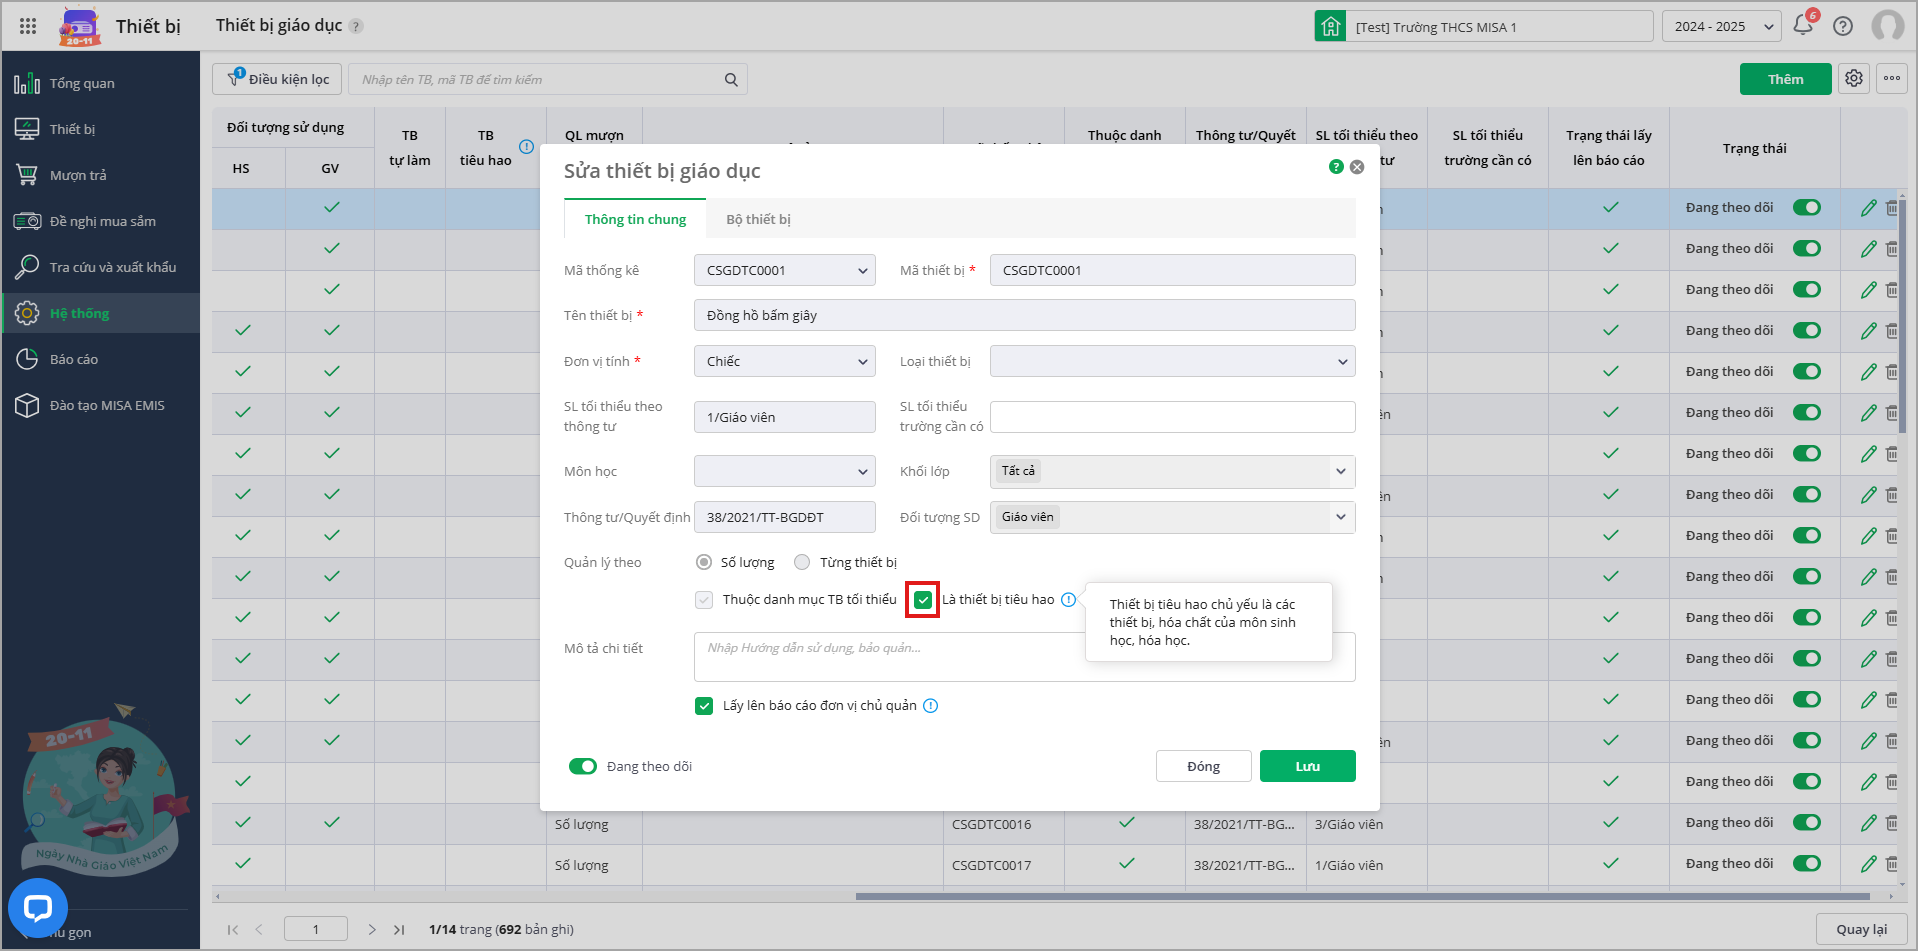1918x951 pixels.
Task: Open the live chat bubble
Action: tap(38, 907)
